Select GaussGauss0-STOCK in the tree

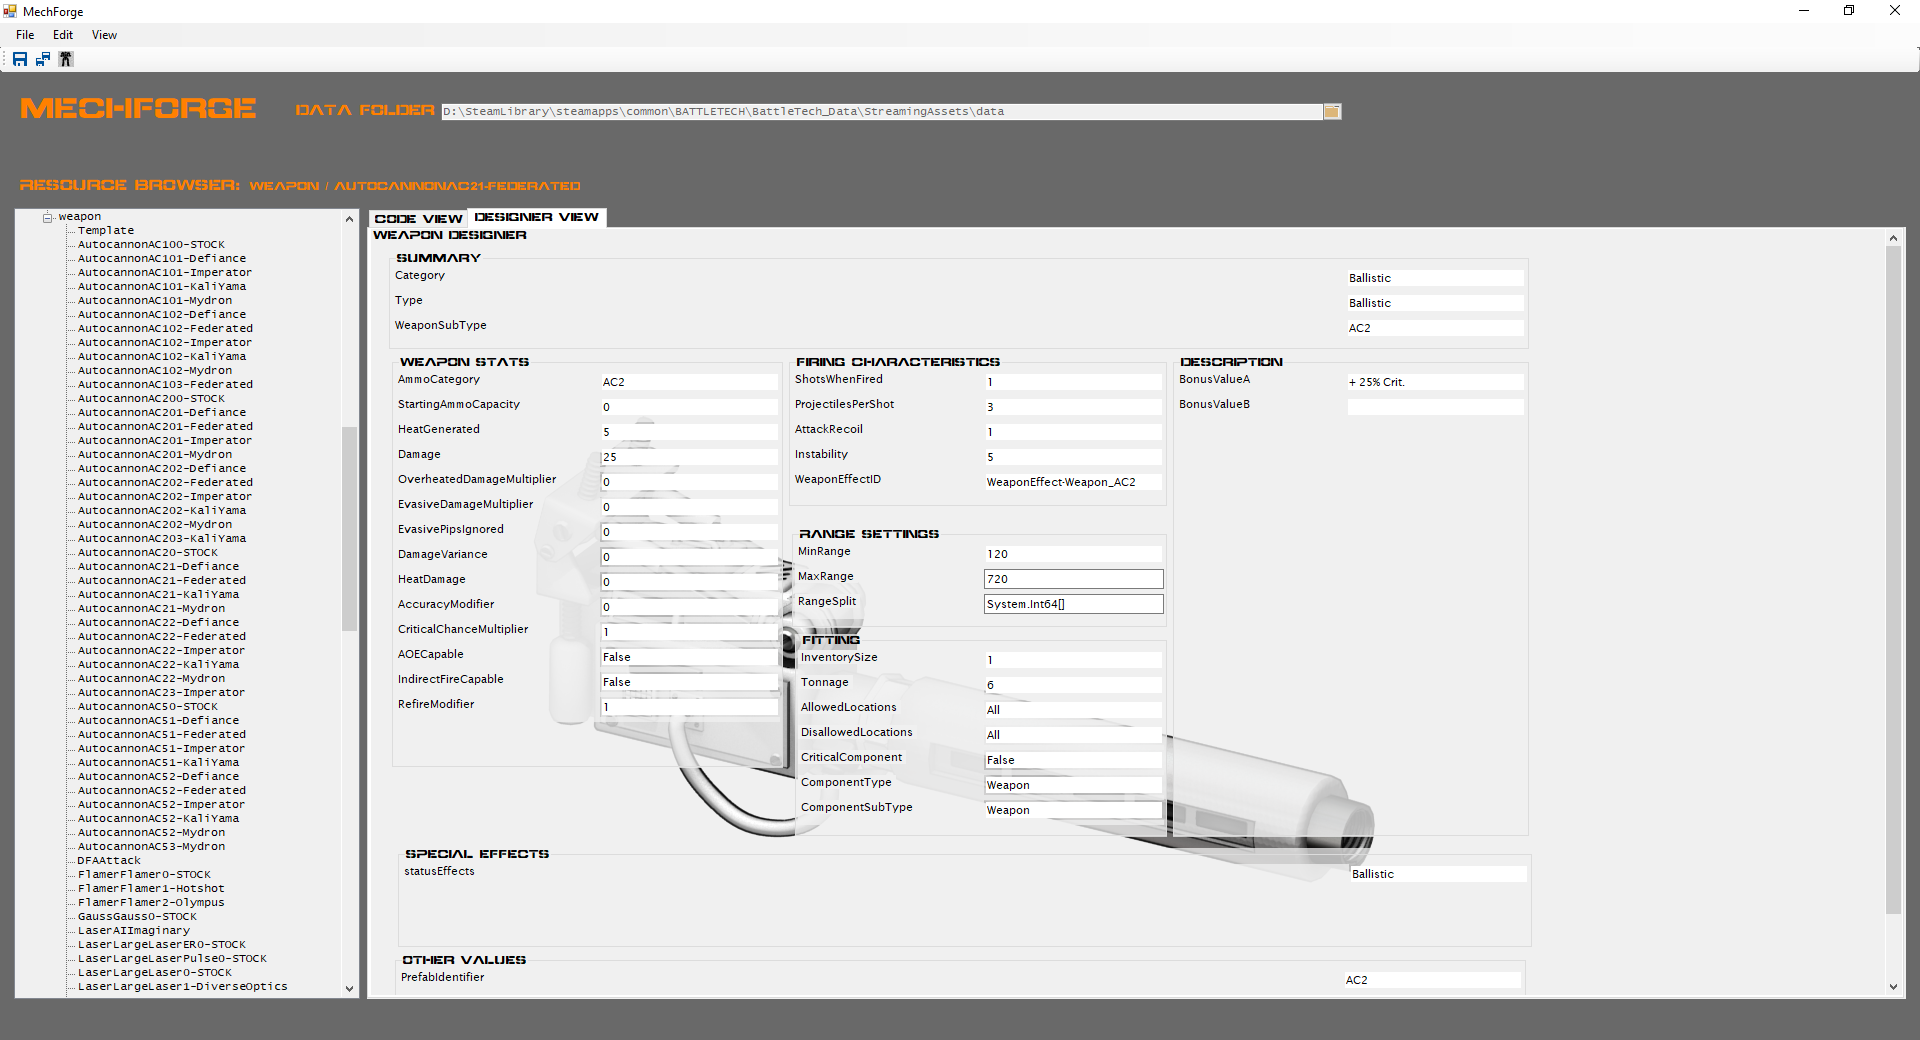tap(137, 917)
